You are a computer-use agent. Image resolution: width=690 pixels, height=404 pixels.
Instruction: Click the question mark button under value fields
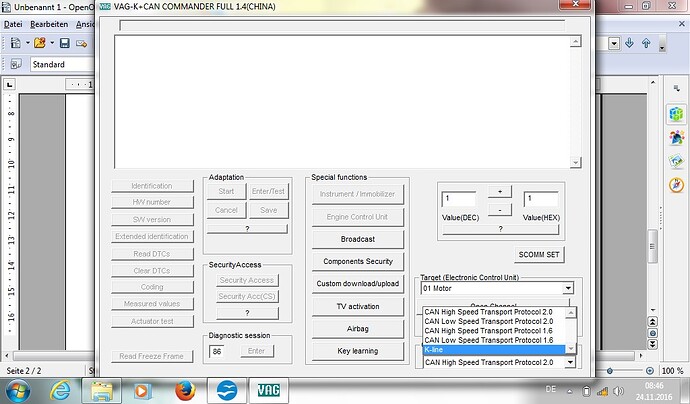[500, 229]
